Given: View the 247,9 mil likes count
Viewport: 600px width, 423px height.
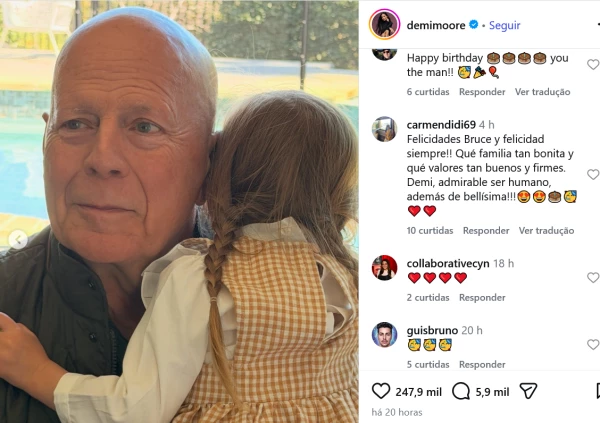Looking at the screenshot, I should 418,392.
